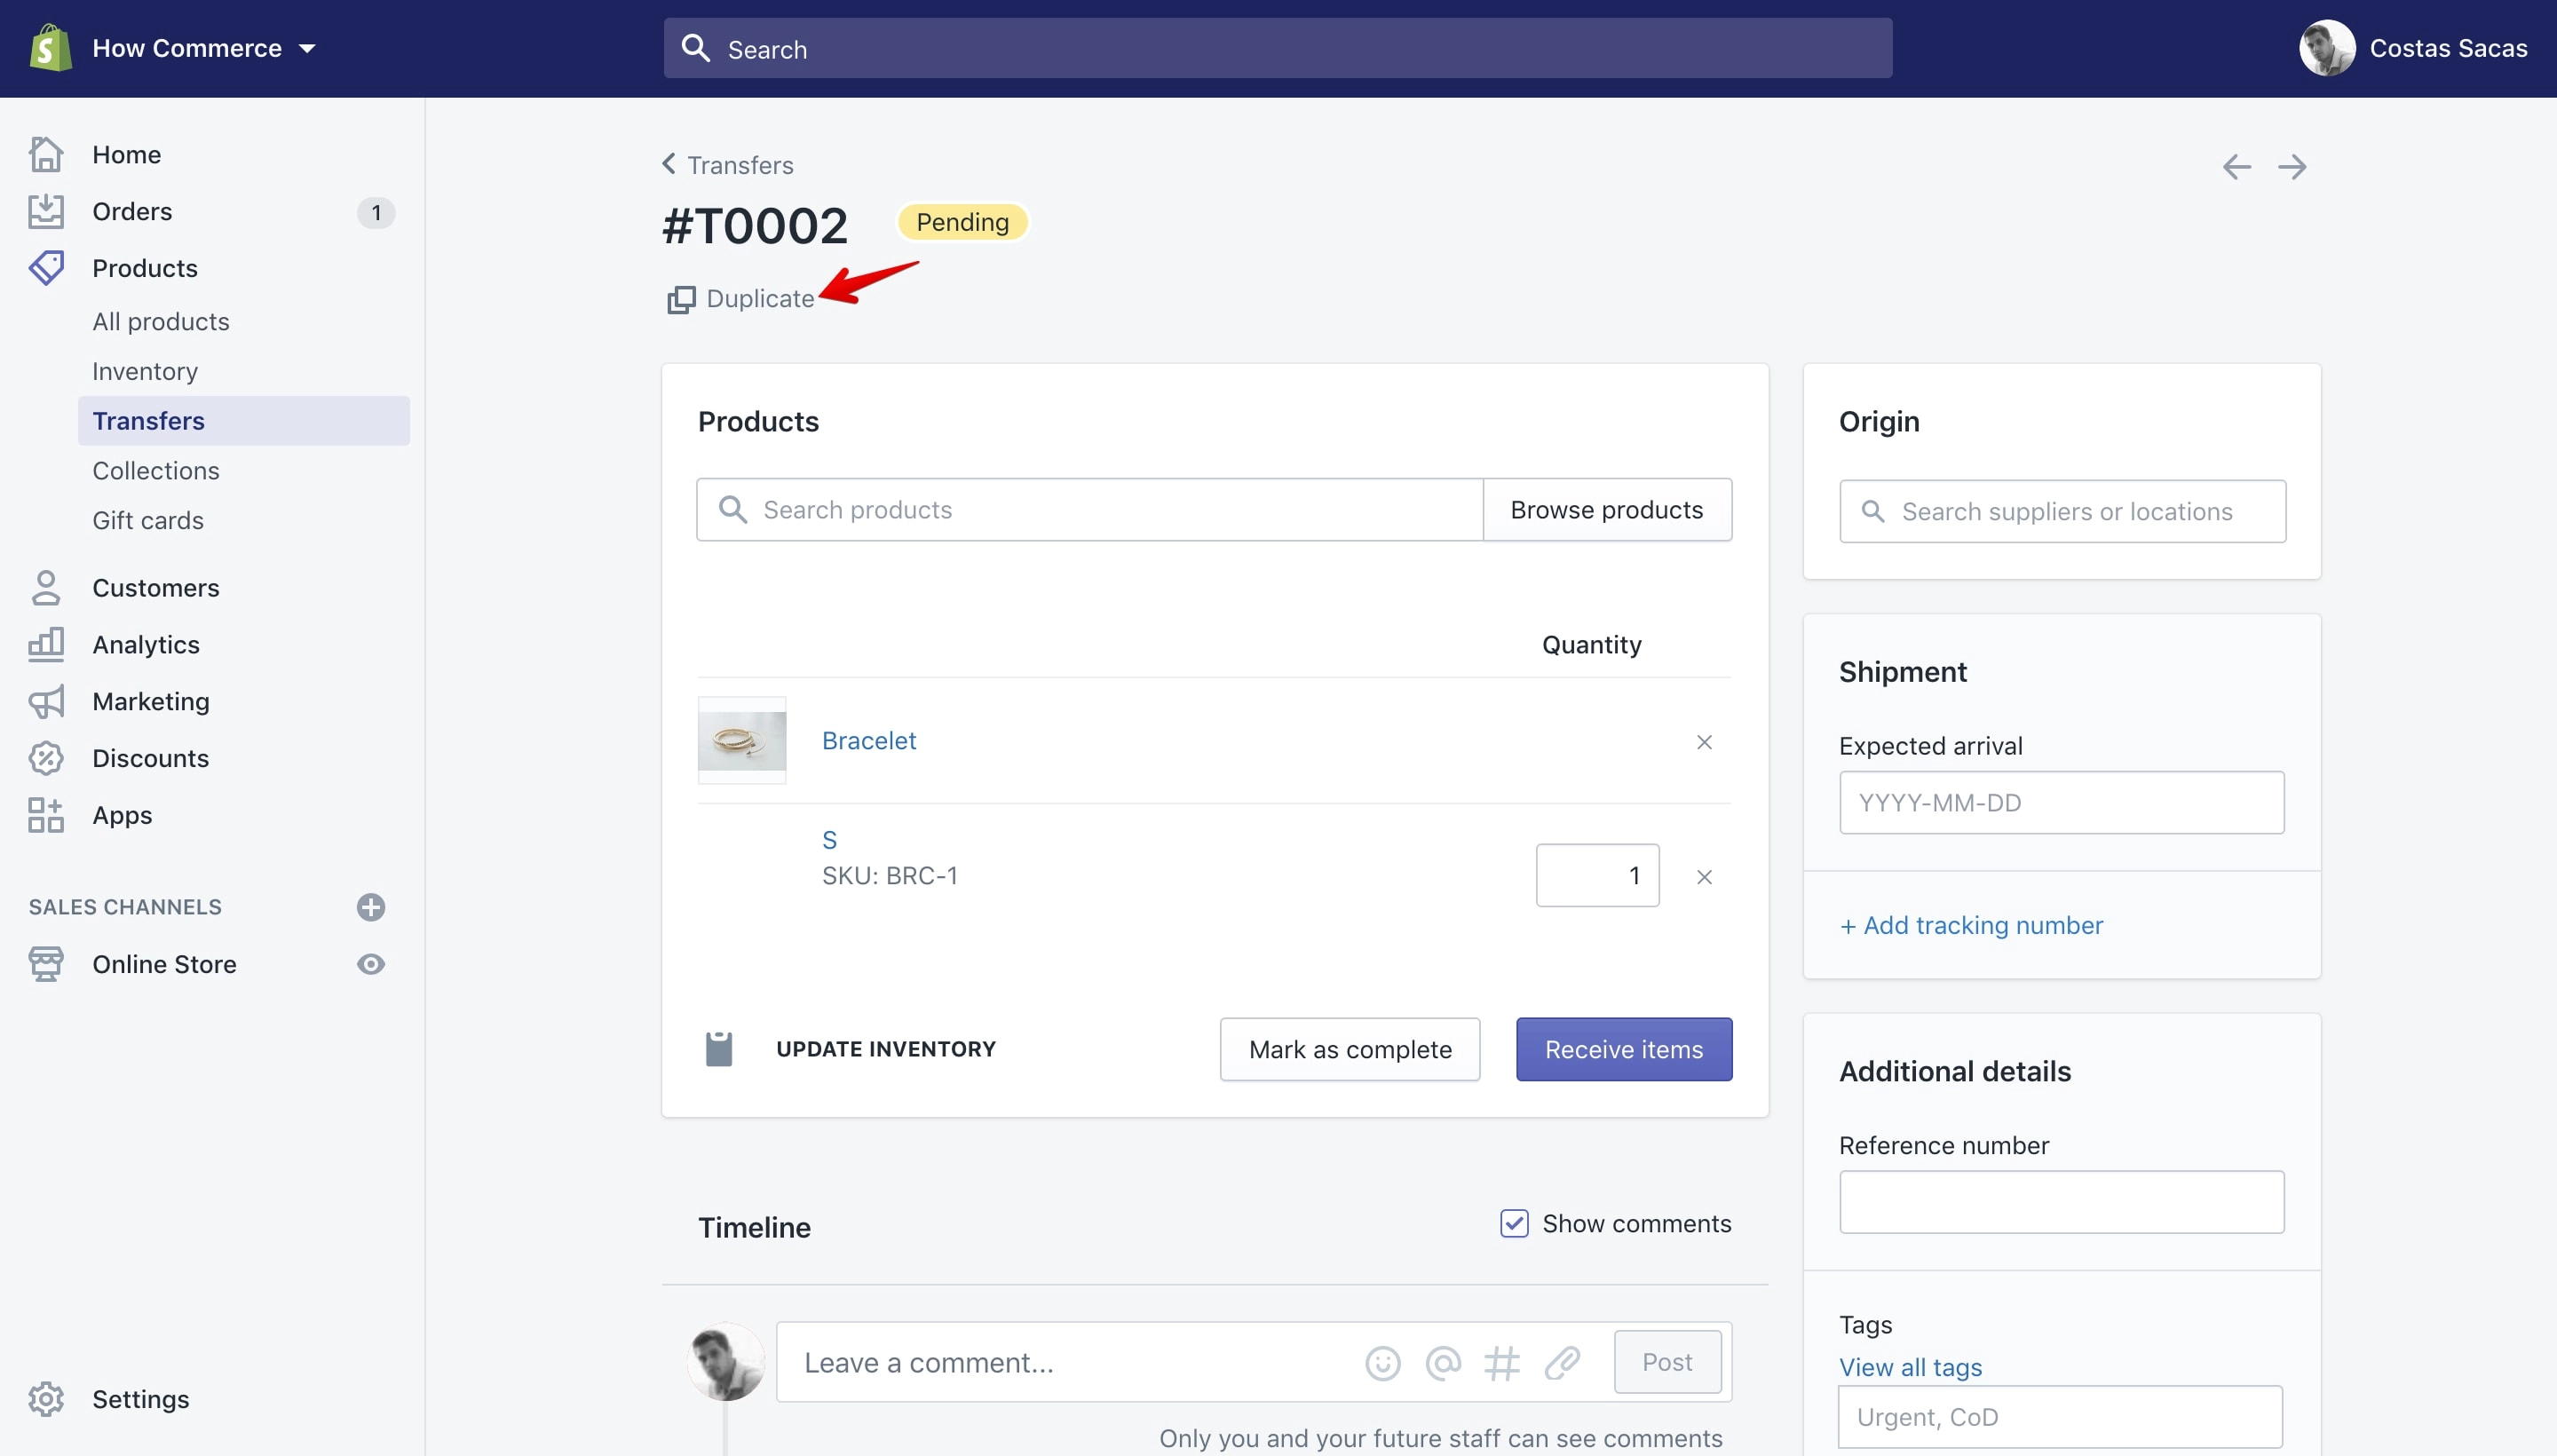2557x1456 pixels.
Task: Open the Bracelet product thumbnail
Action: click(742, 741)
